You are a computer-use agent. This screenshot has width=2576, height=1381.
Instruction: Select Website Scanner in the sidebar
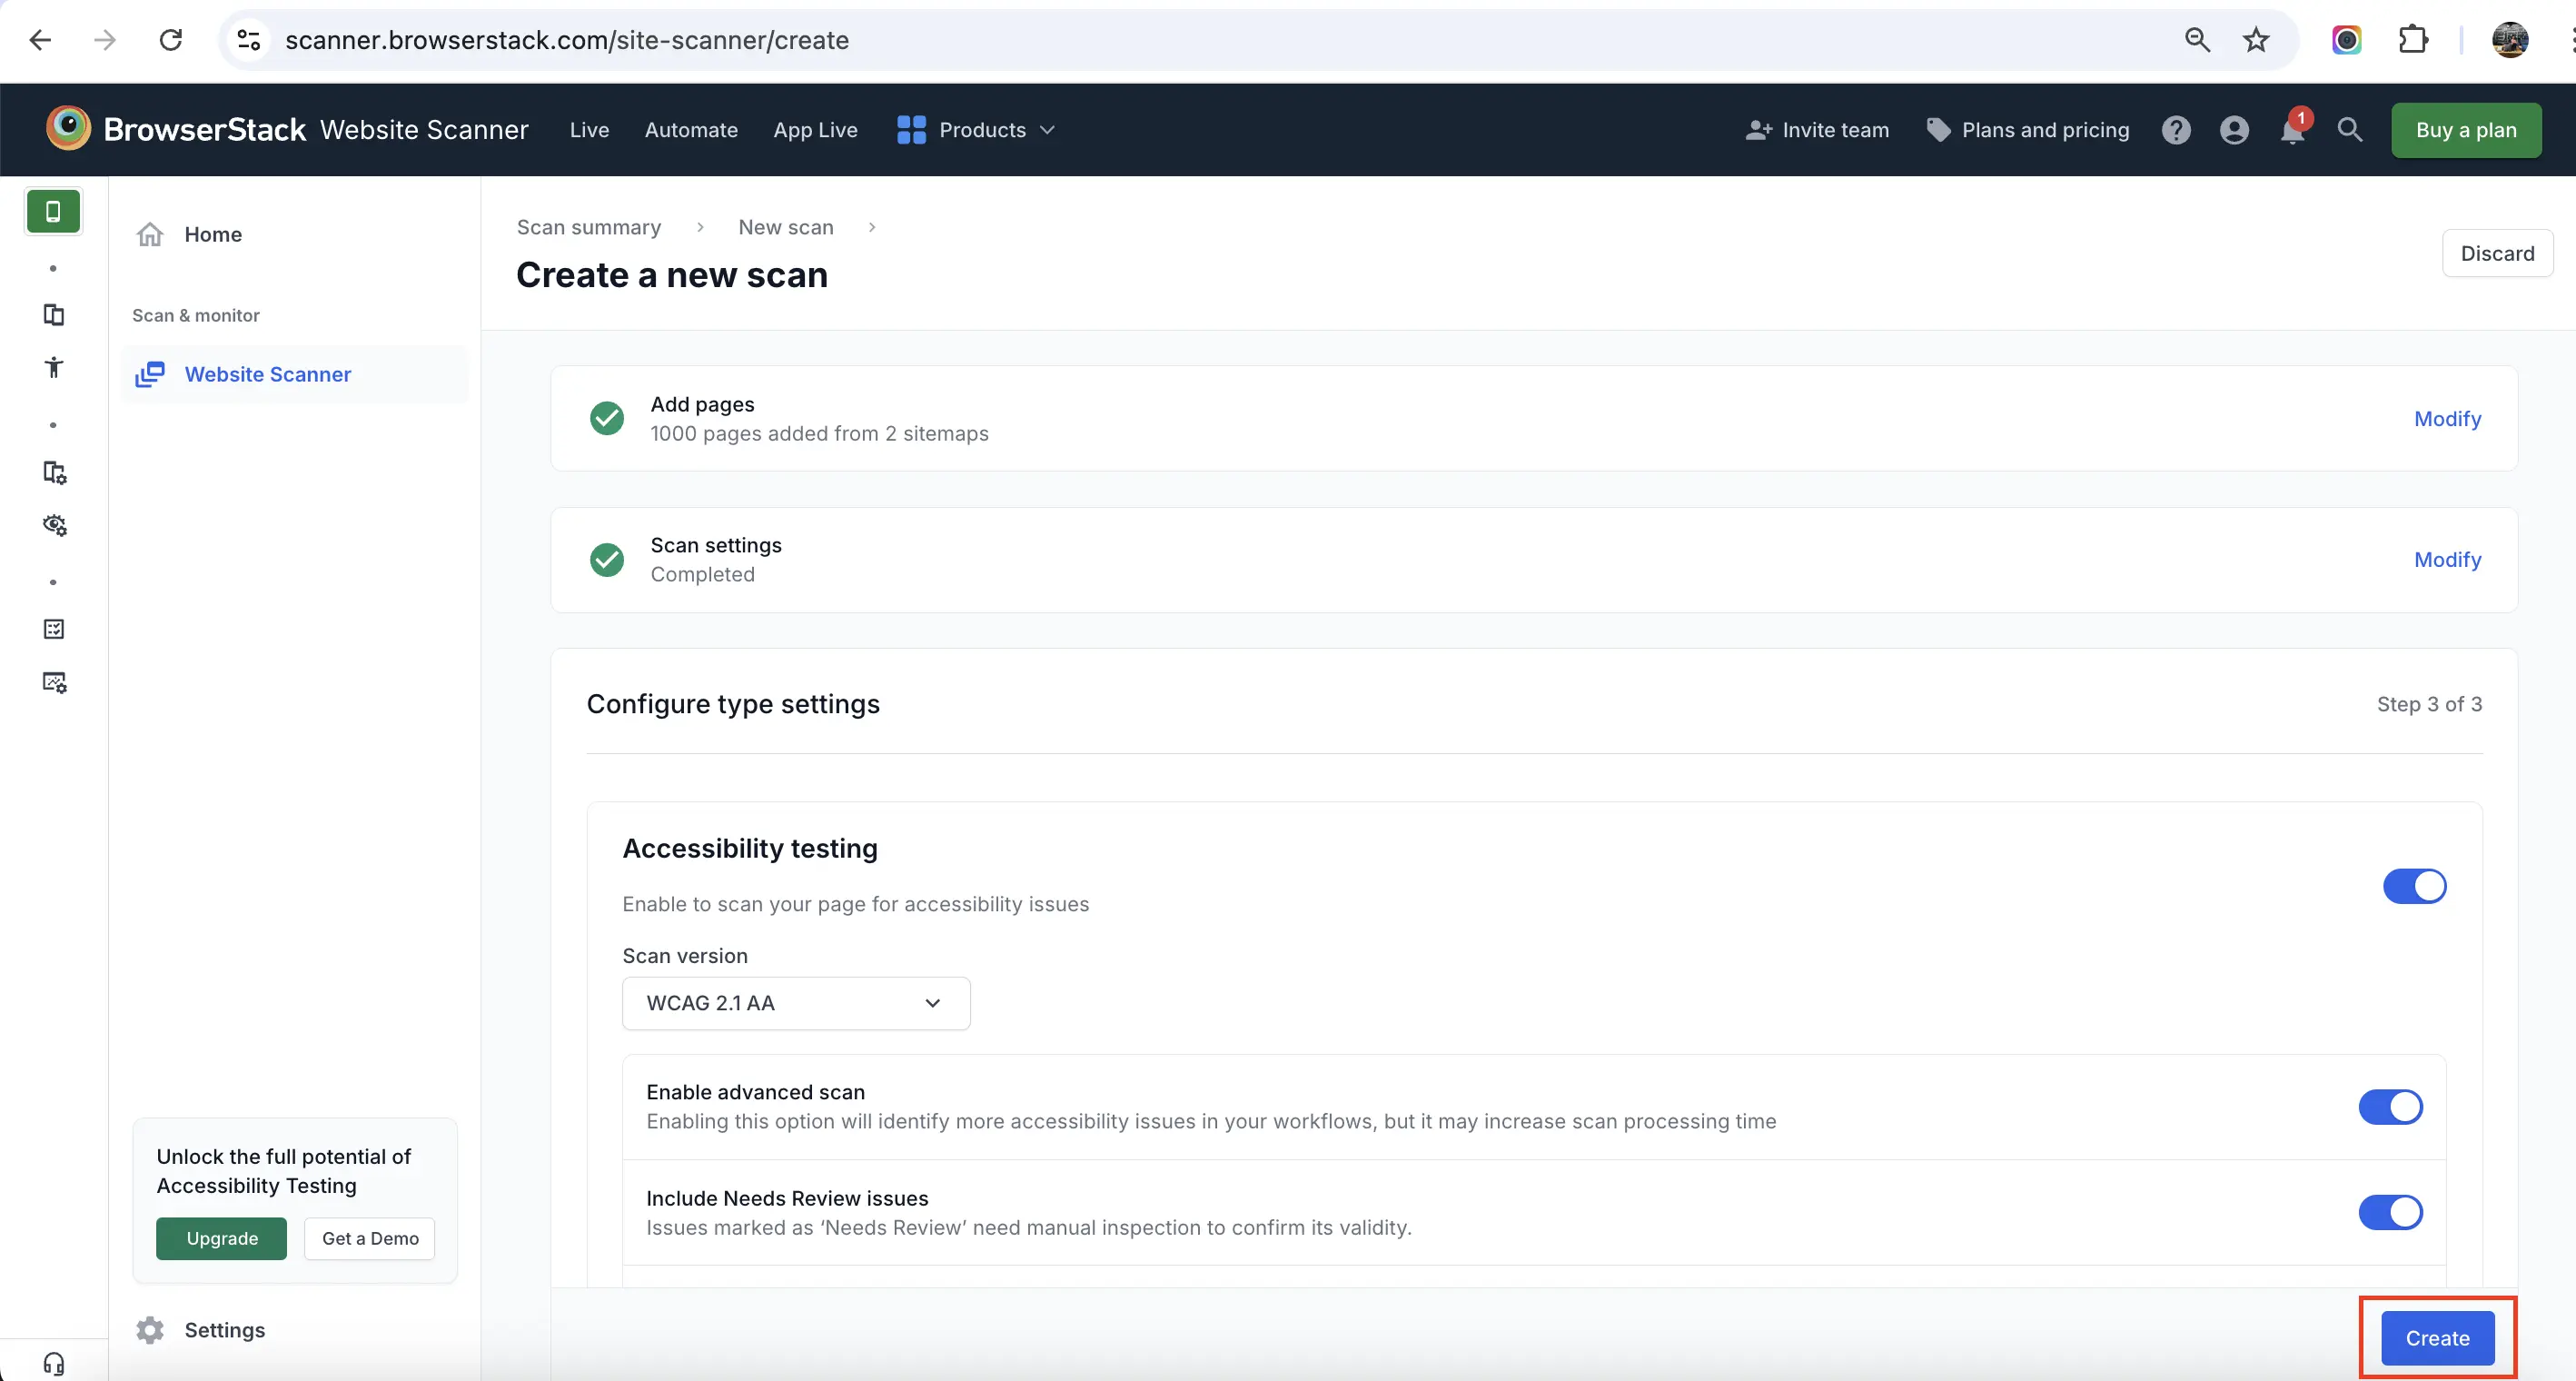point(267,374)
